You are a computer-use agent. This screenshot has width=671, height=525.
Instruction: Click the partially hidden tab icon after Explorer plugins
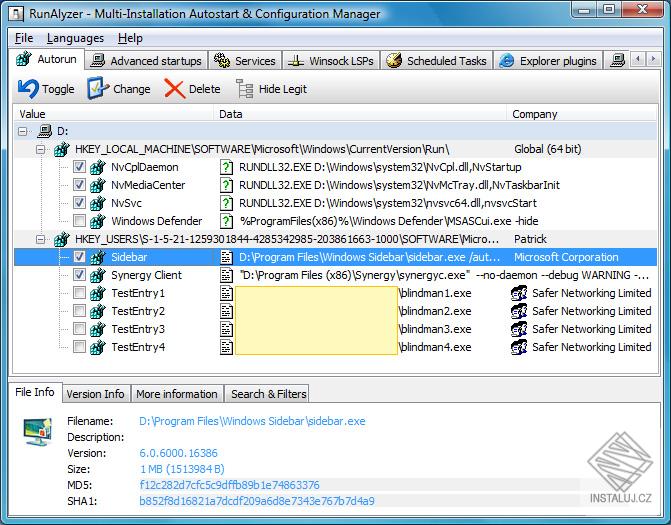point(618,60)
